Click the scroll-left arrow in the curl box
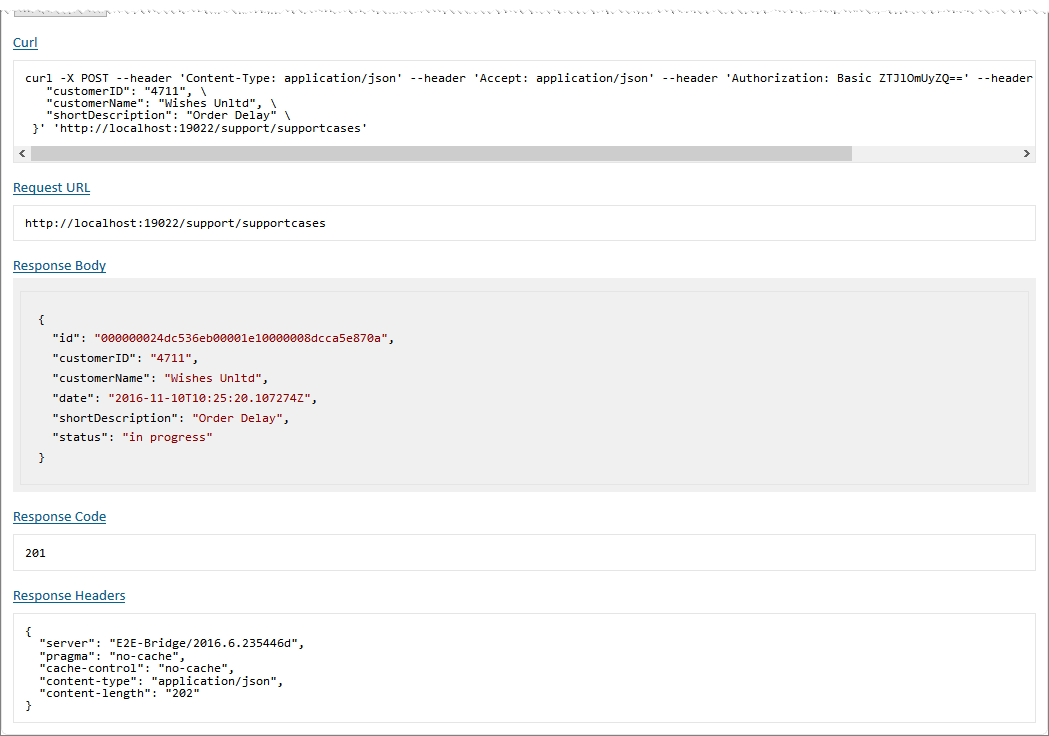The width and height of the screenshot is (1049, 736). pyautogui.click(x=22, y=154)
